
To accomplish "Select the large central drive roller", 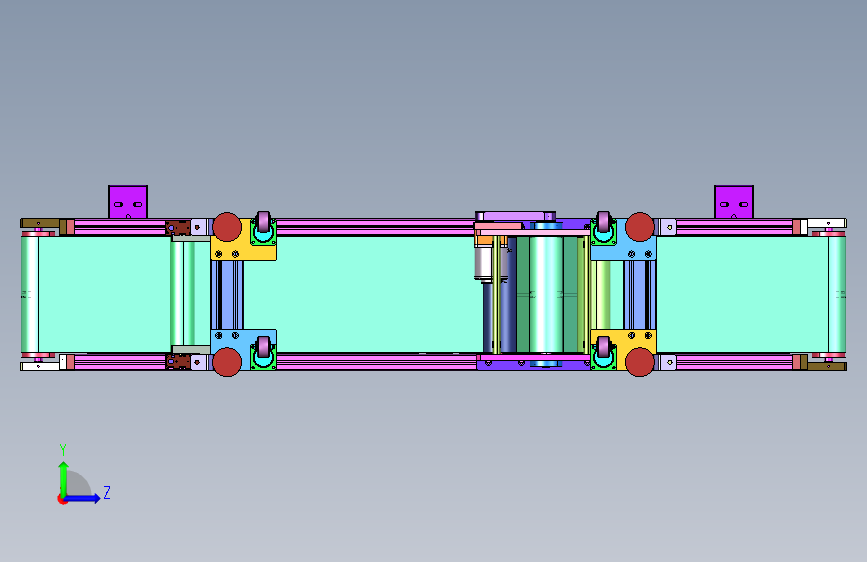I will (x=546, y=295).
